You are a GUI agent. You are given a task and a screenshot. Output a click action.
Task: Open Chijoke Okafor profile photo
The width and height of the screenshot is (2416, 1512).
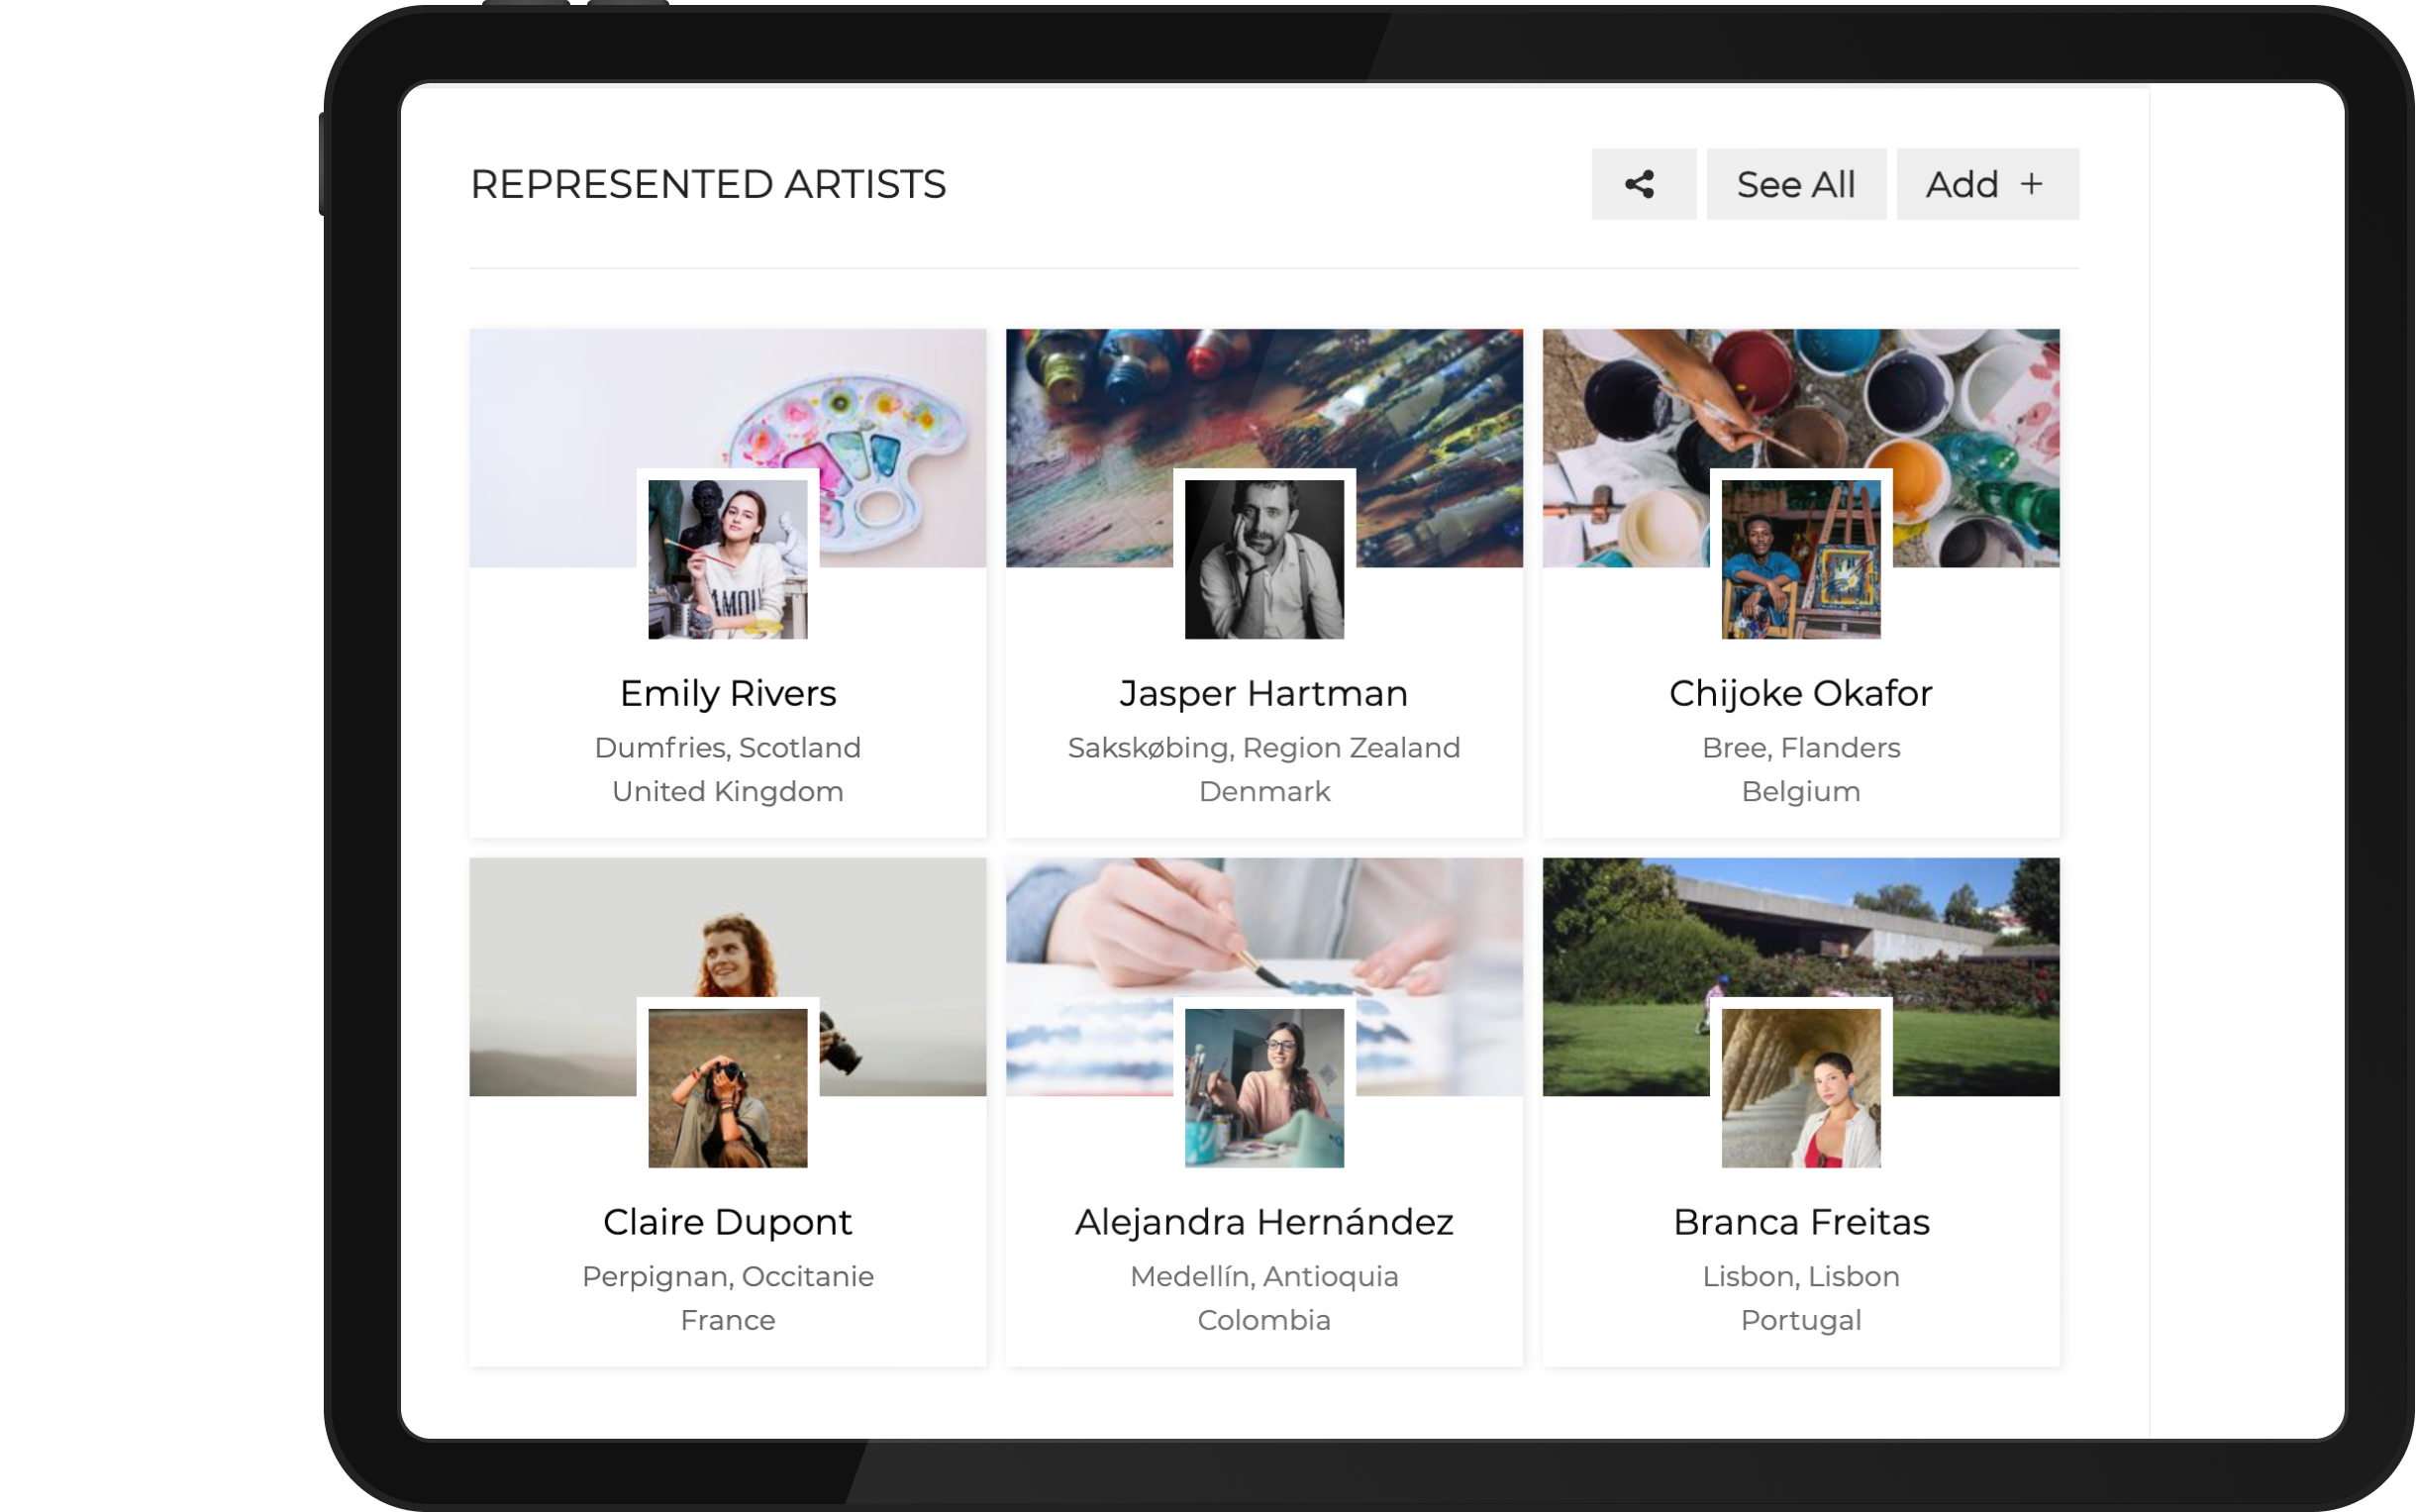(1801, 559)
